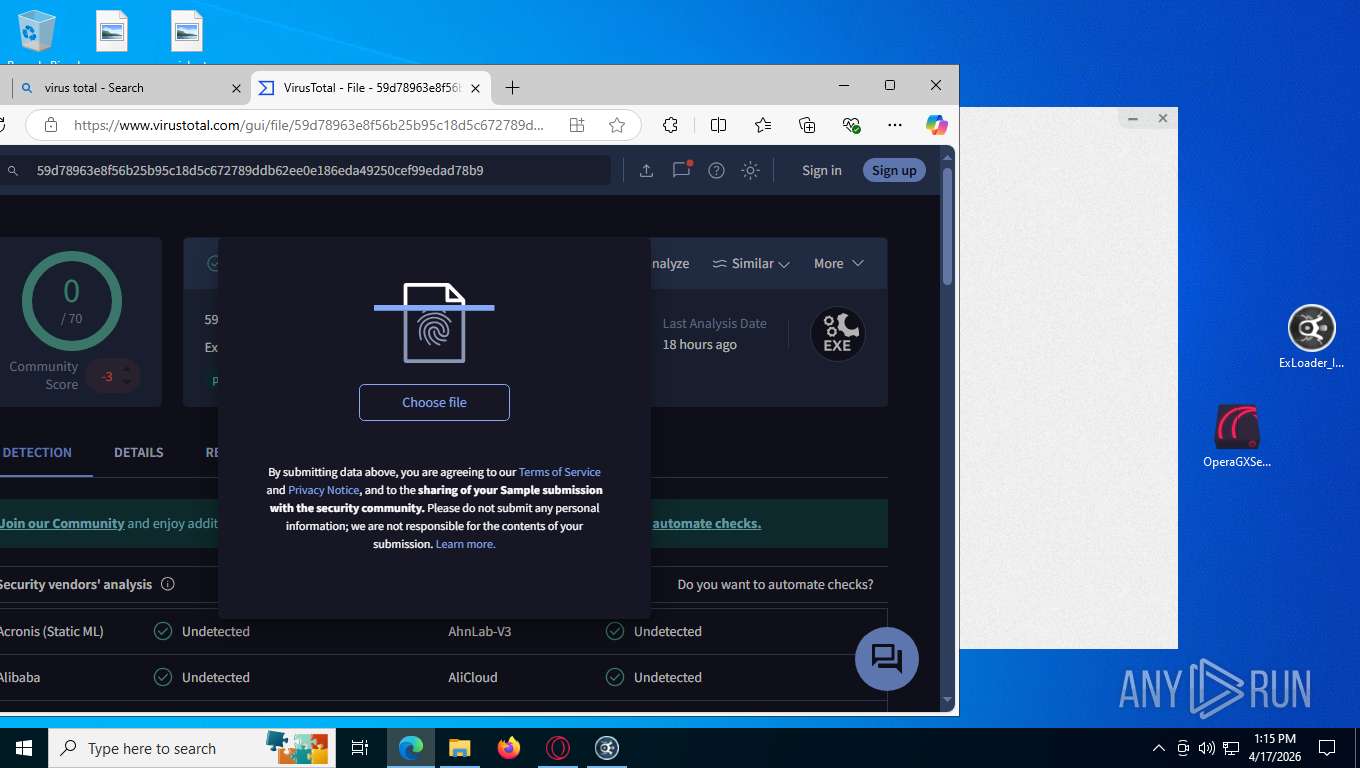Screen dimensions: 1360x768
Task: Open the Privacy Notice link
Action: click(323, 490)
